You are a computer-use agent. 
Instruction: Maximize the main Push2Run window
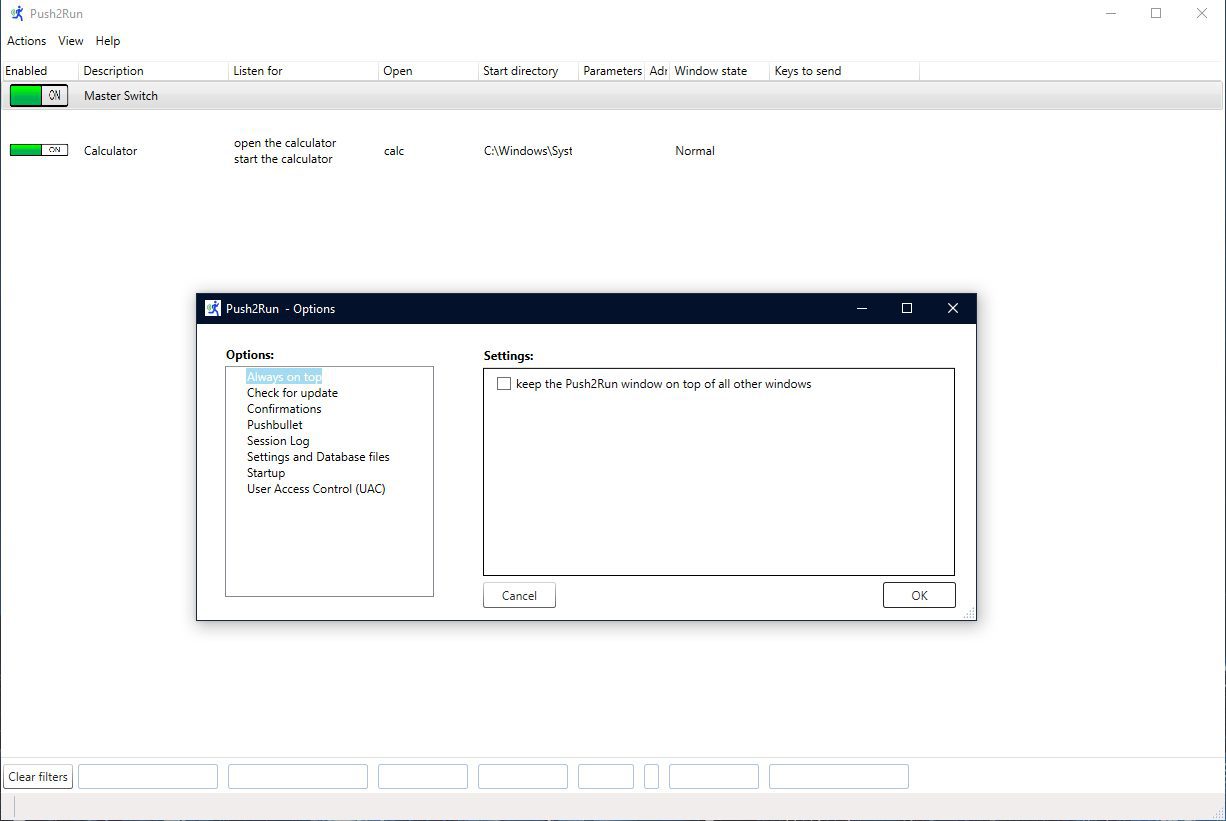point(1156,14)
